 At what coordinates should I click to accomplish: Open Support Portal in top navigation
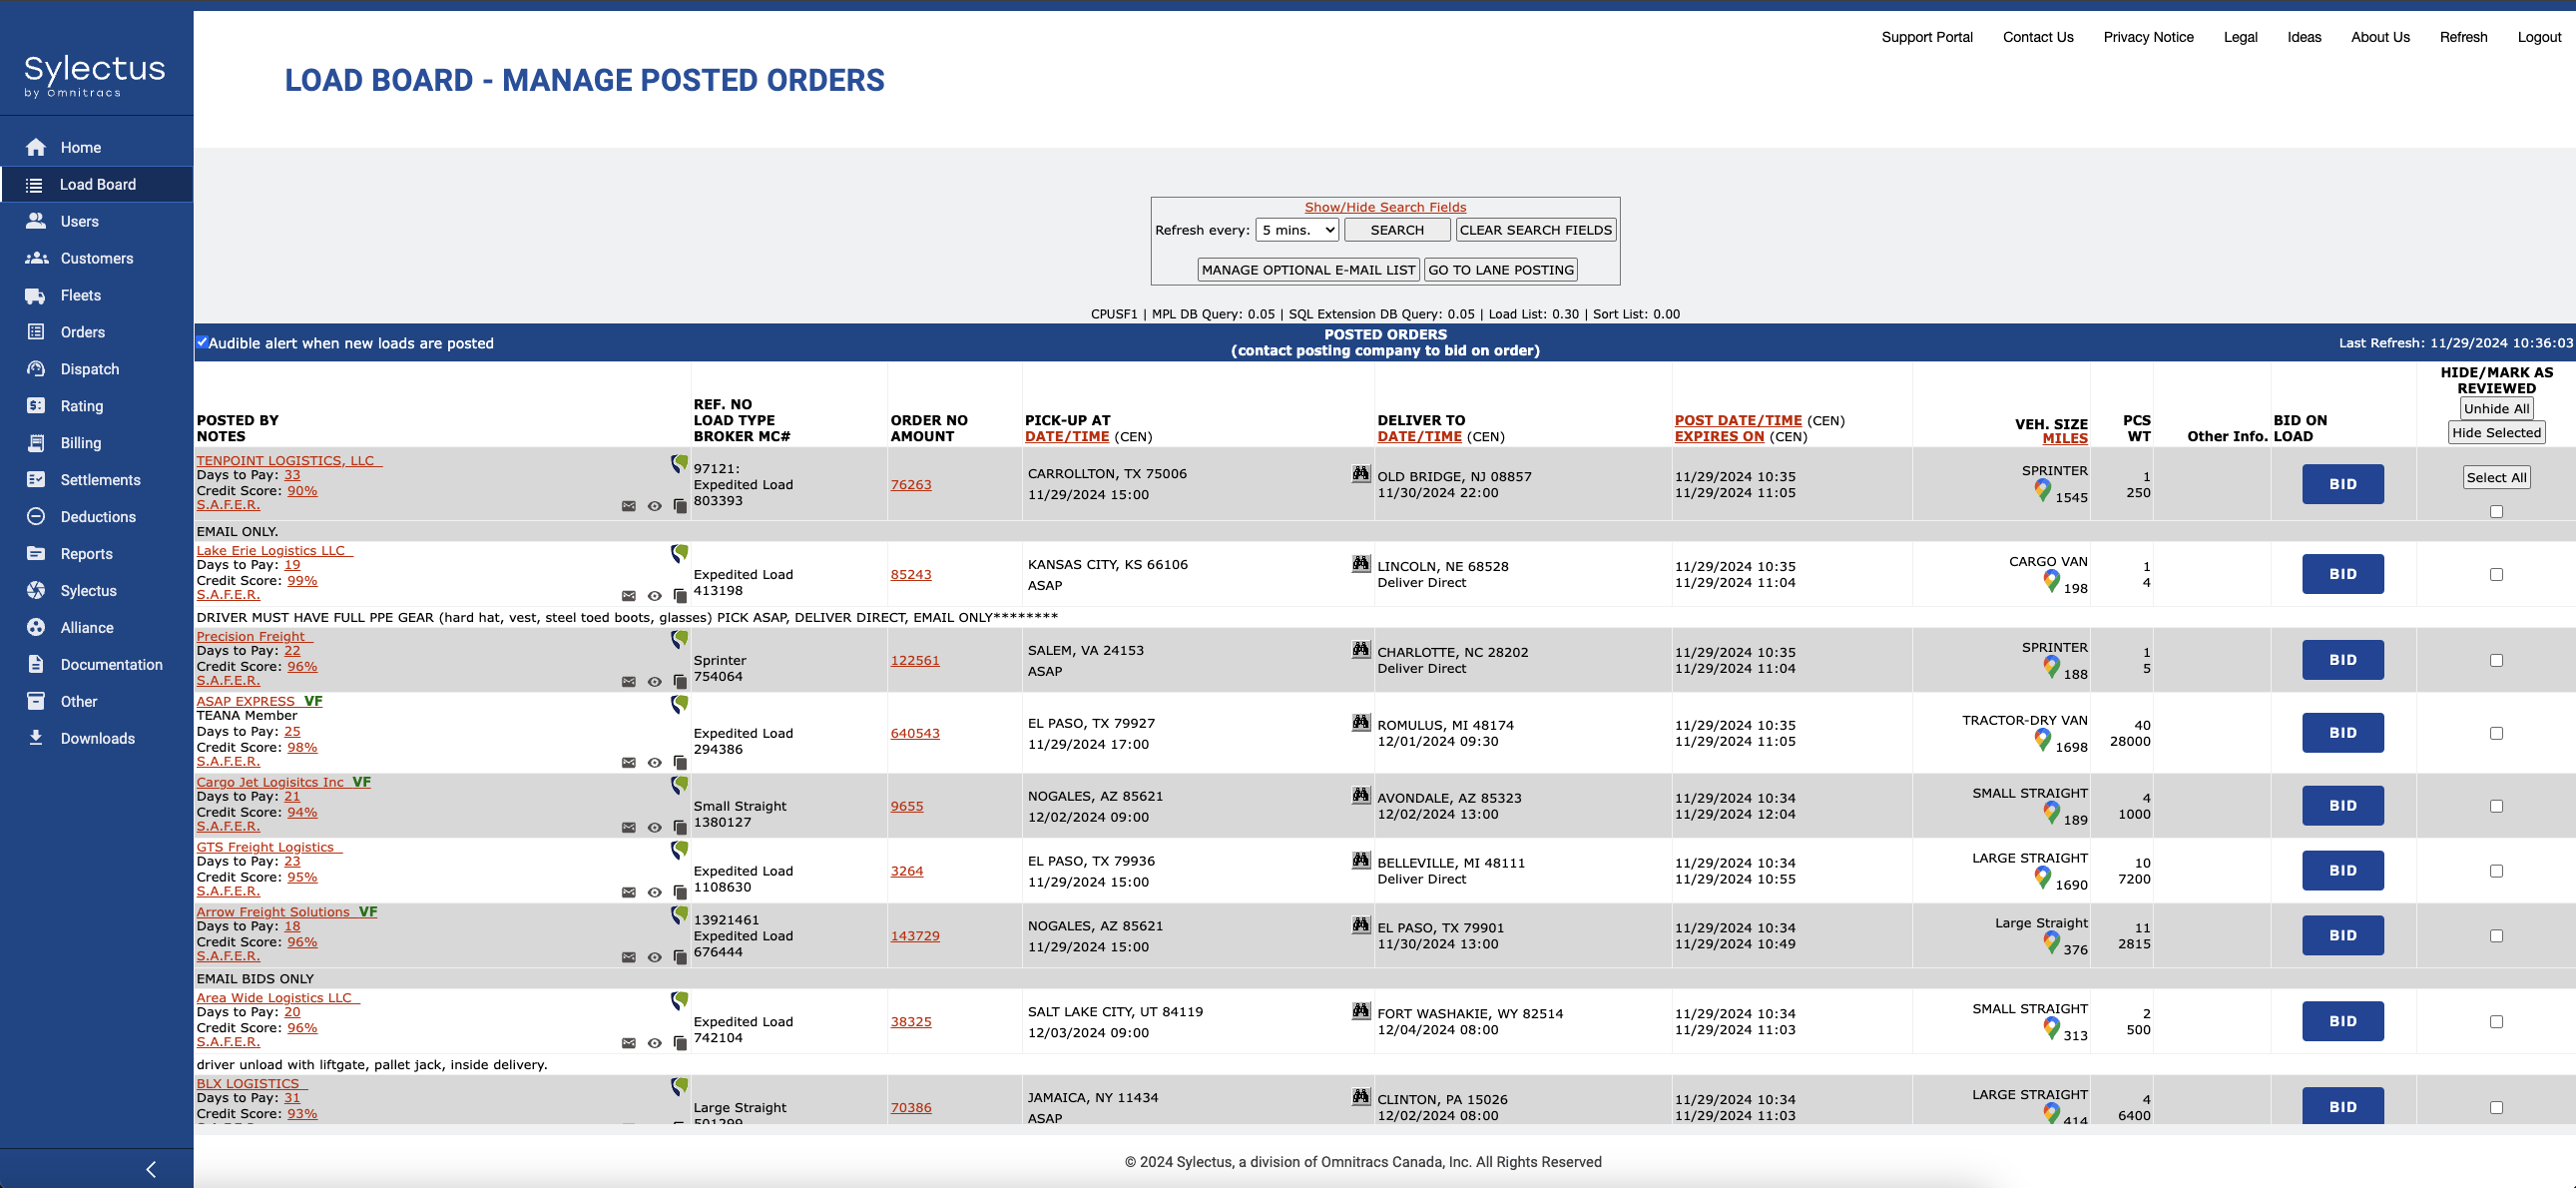pos(1926,37)
